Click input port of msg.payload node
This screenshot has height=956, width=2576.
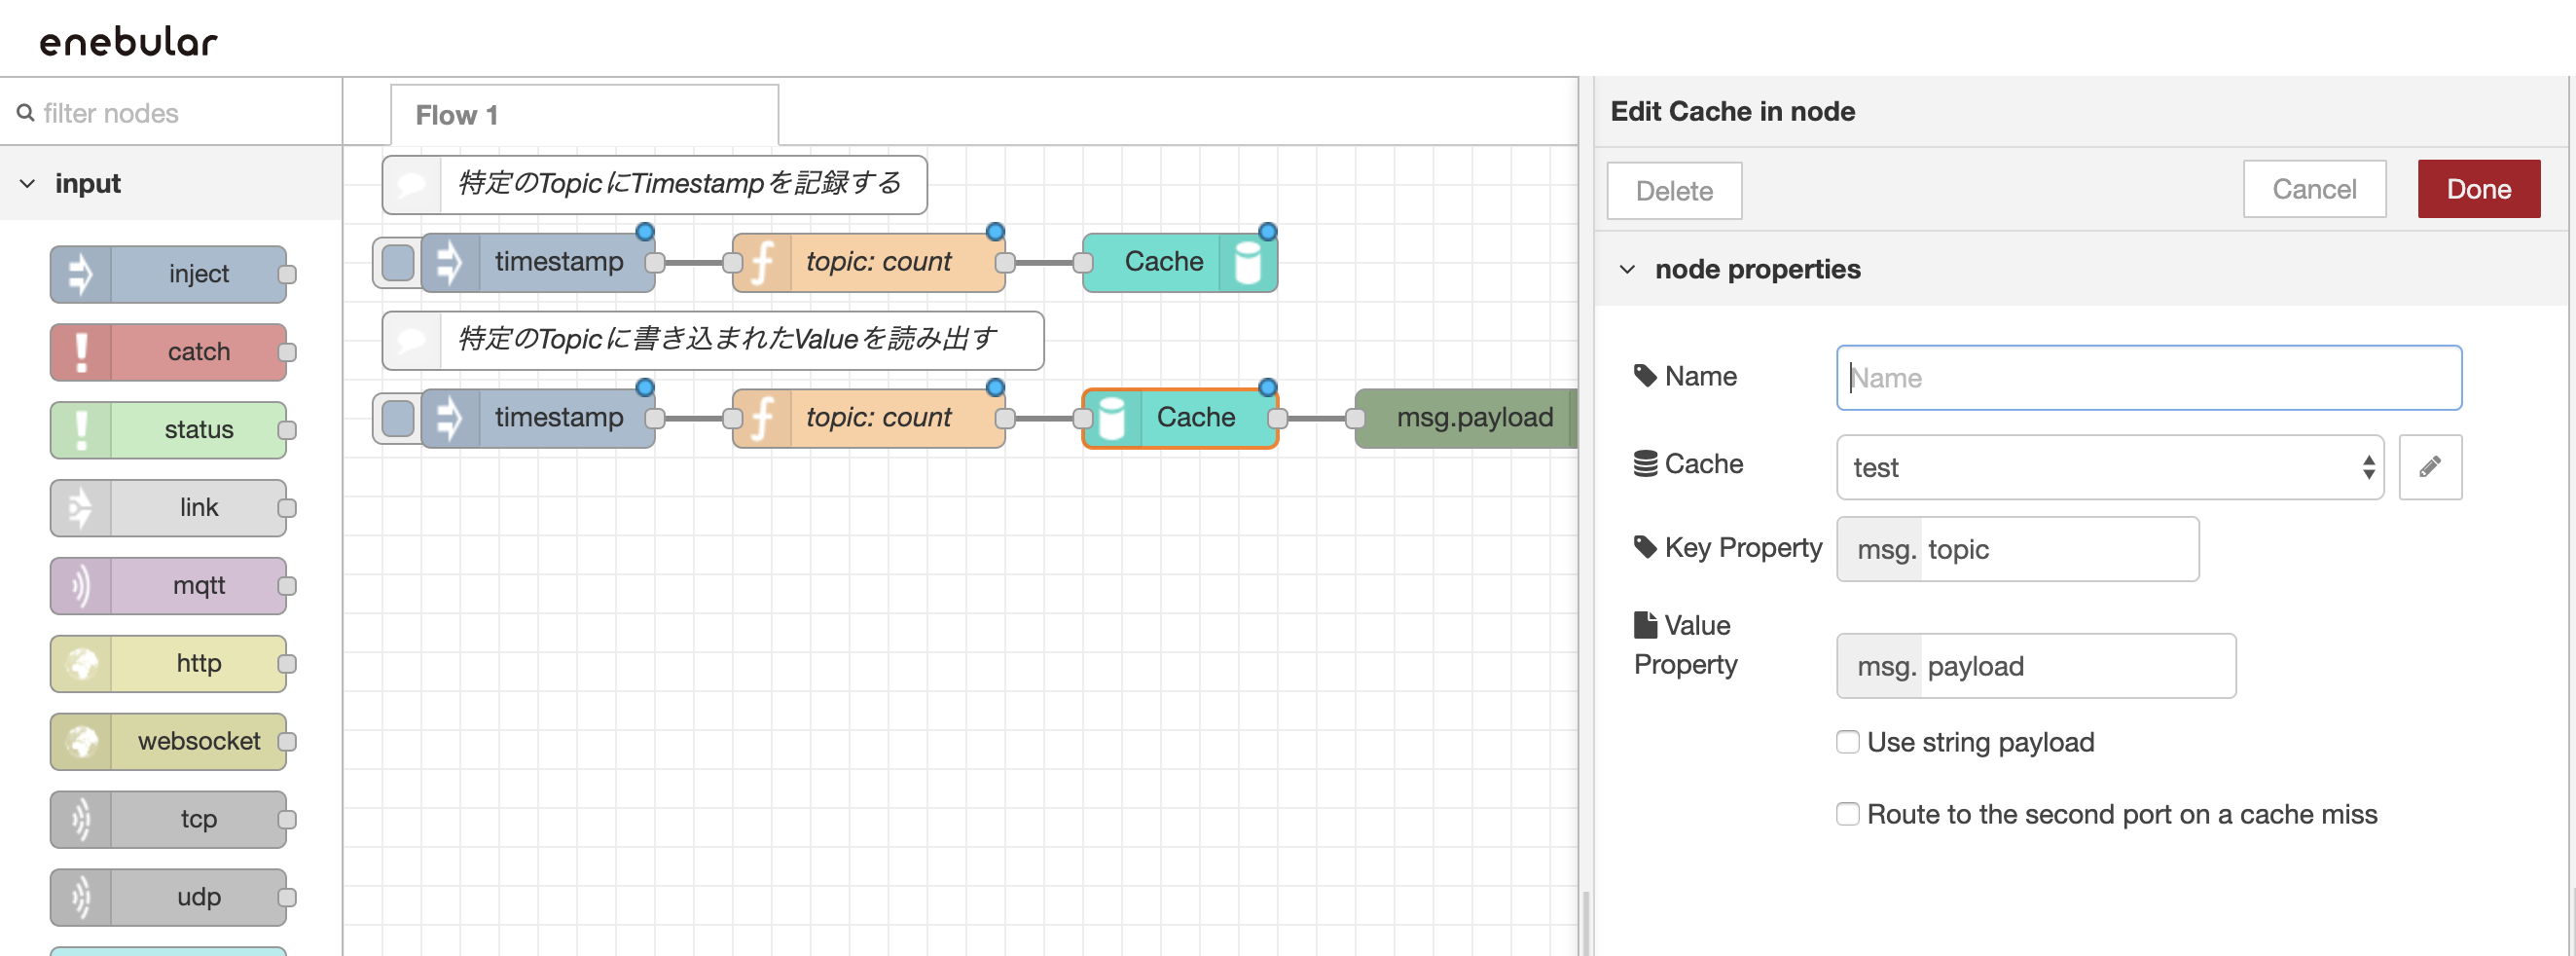(x=1356, y=418)
